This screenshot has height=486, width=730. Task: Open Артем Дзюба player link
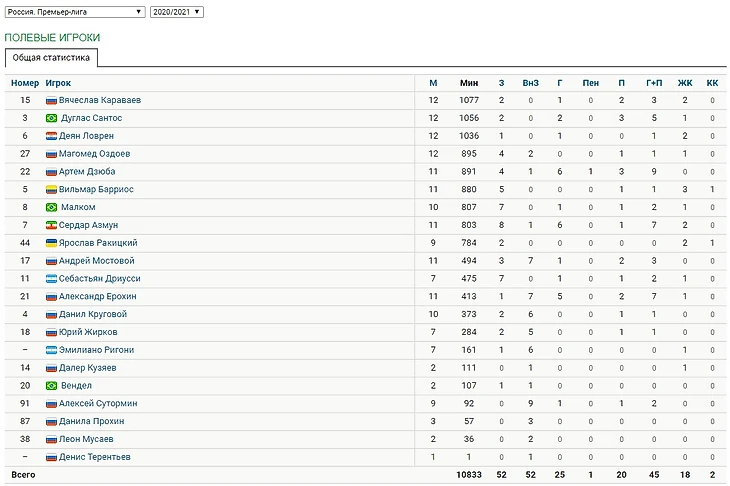pos(87,171)
